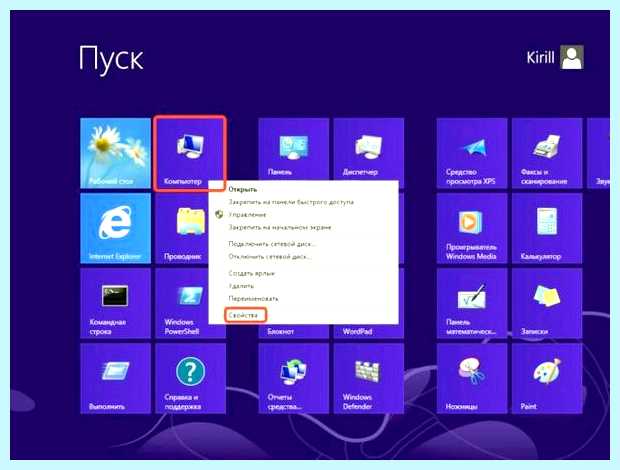
Task: Launch the WordPad tile
Action: tap(369, 331)
